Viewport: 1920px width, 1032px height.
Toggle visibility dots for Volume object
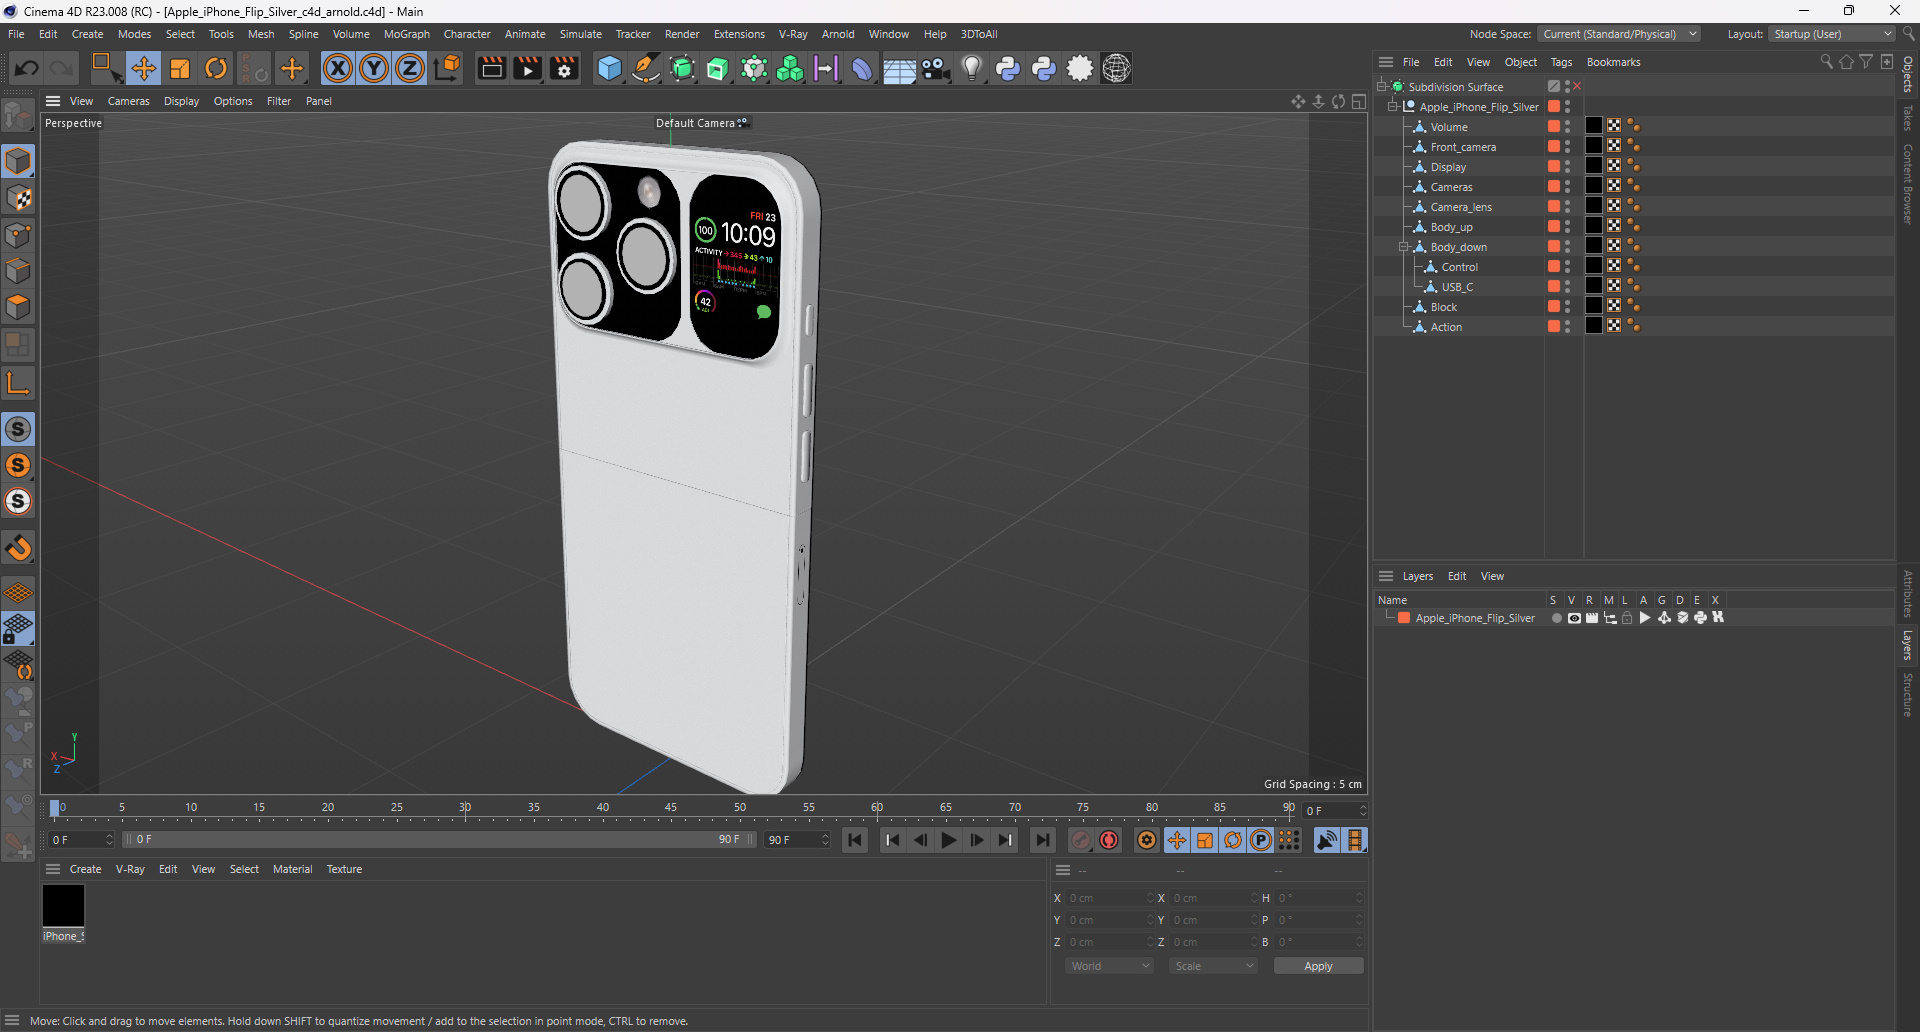[1567, 127]
